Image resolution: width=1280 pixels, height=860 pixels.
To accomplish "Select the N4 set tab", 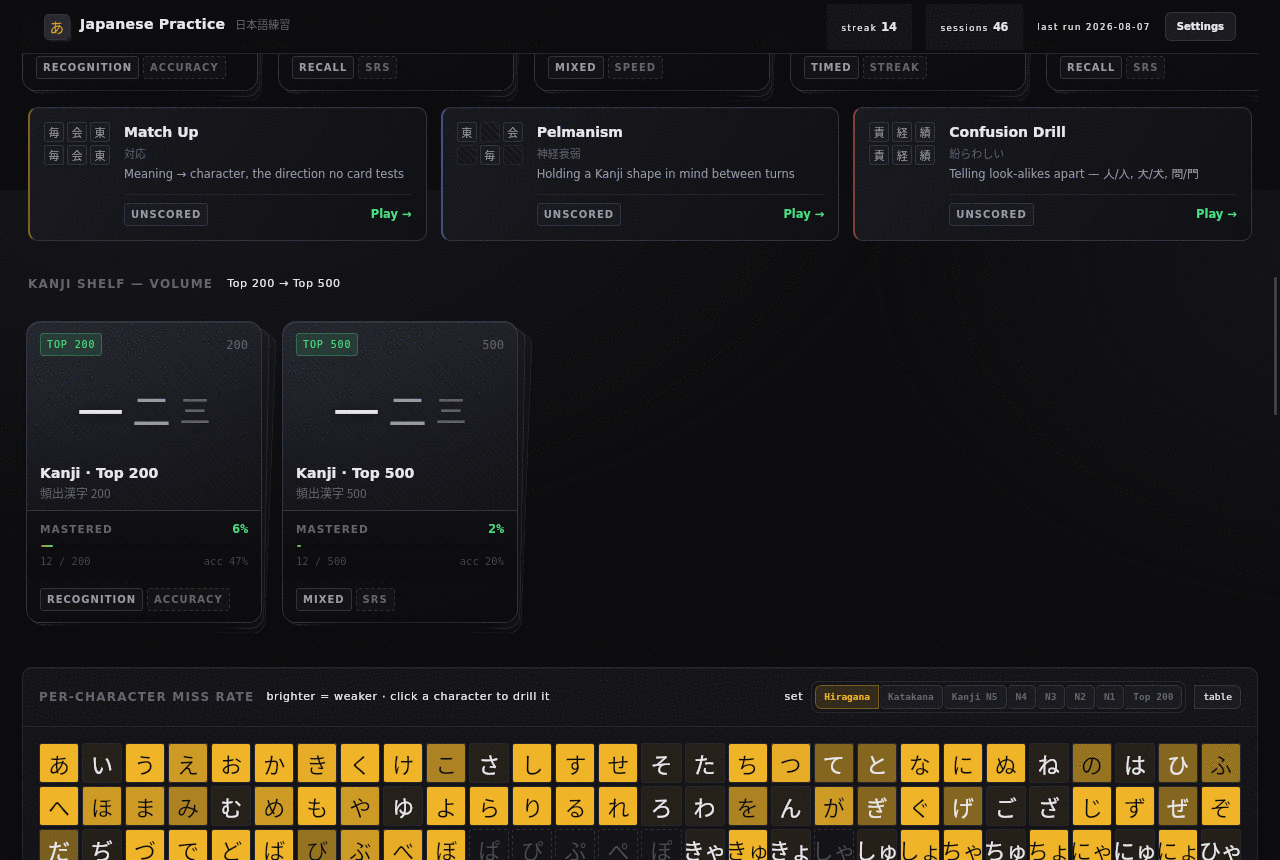I will [x=1021, y=697].
